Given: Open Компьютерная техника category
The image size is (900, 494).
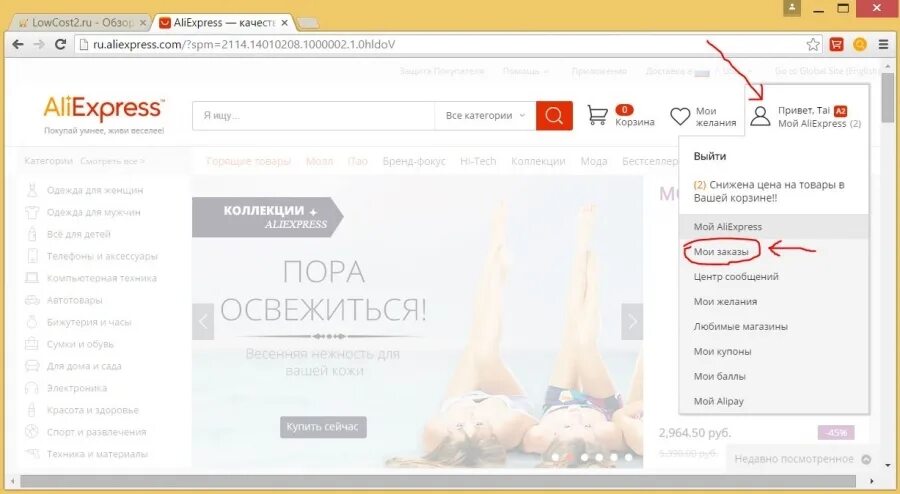Looking at the screenshot, I should click(x=102, y=278).
